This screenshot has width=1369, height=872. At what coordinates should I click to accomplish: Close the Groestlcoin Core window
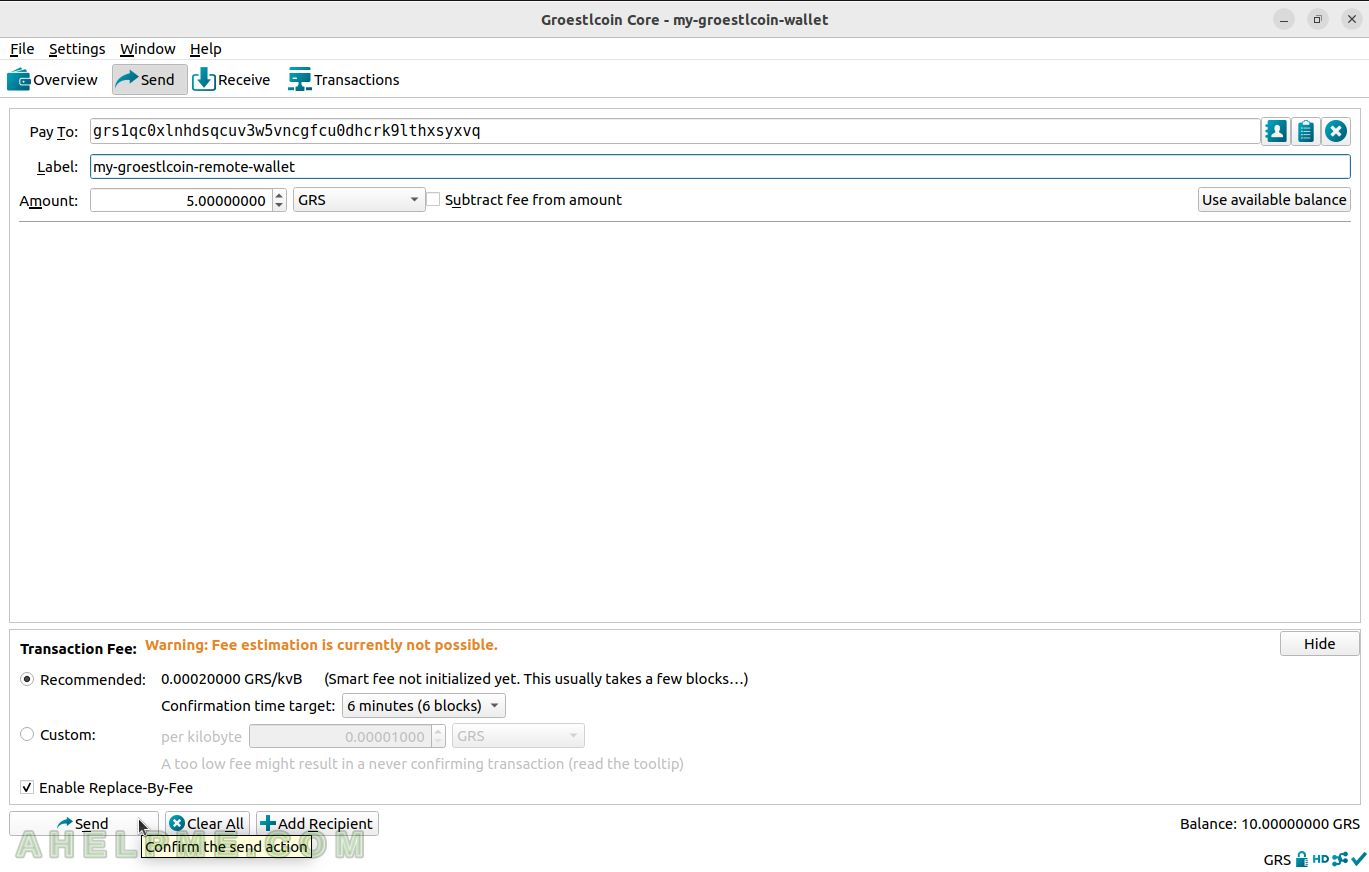(x=1351, y=19)
